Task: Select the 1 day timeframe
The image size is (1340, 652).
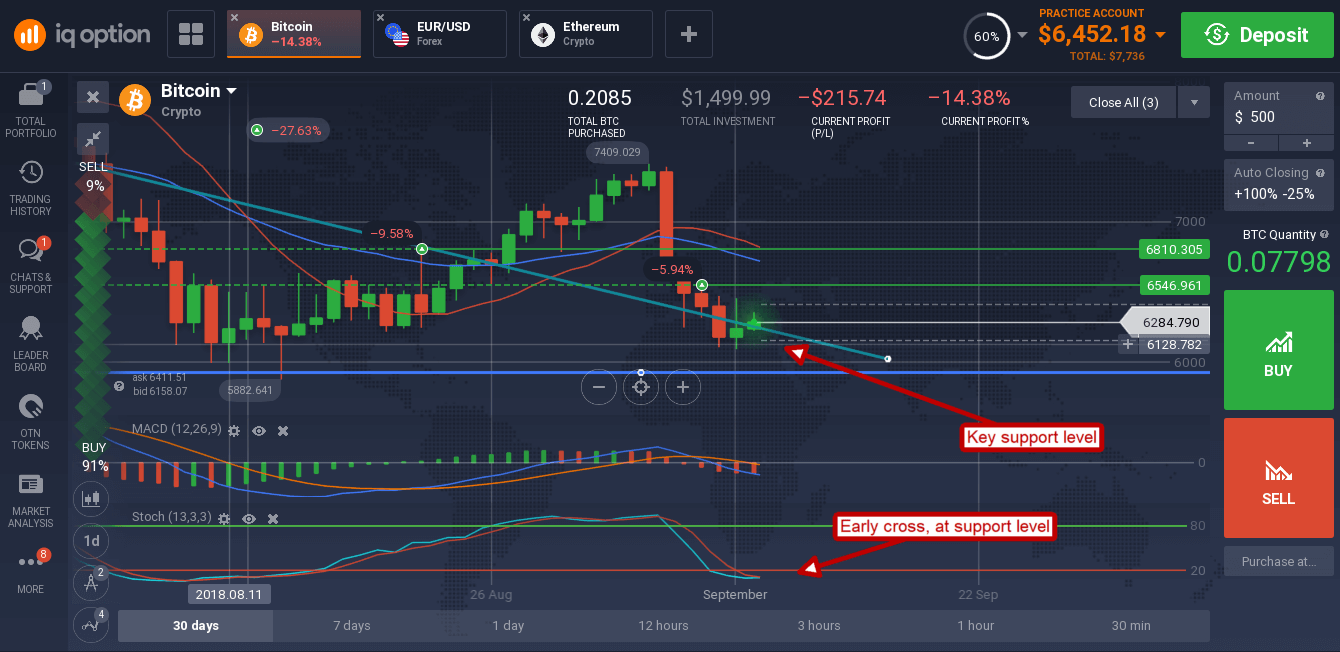Action: click(508, 626)
